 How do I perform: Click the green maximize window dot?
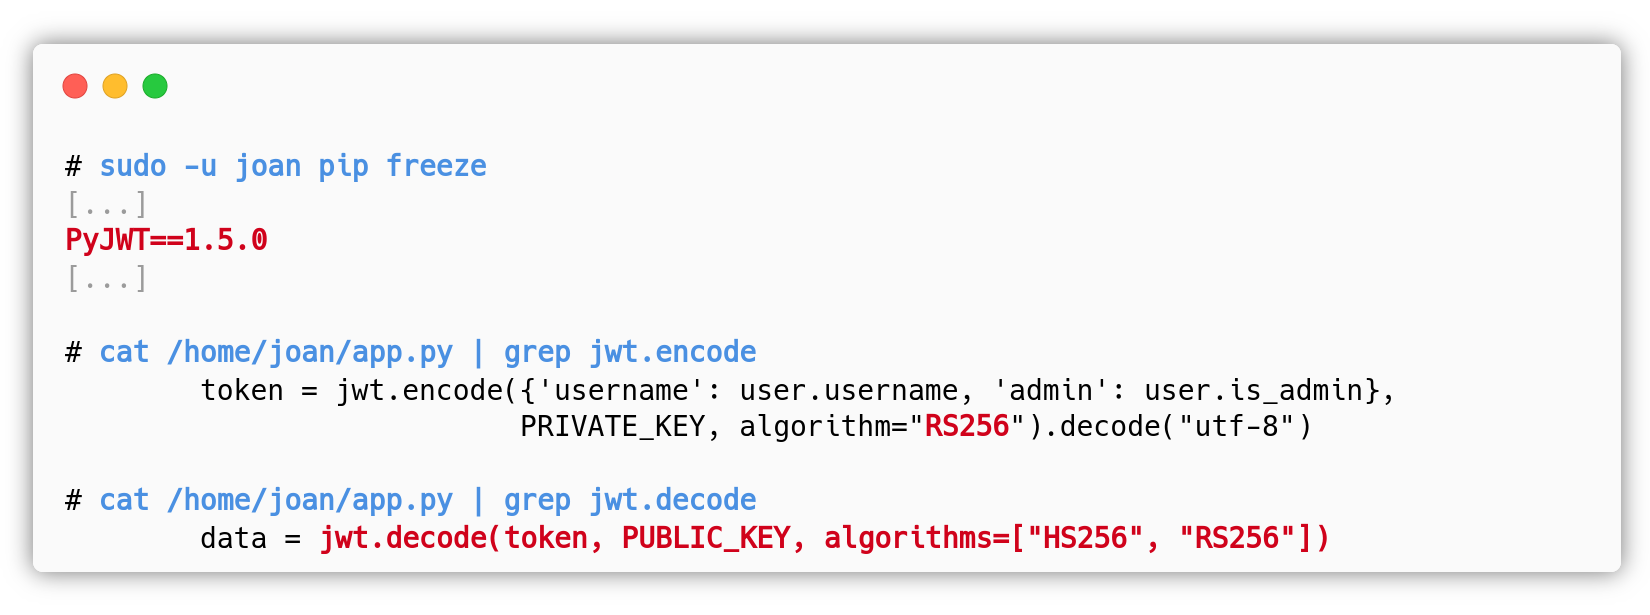tap(155, 86)
